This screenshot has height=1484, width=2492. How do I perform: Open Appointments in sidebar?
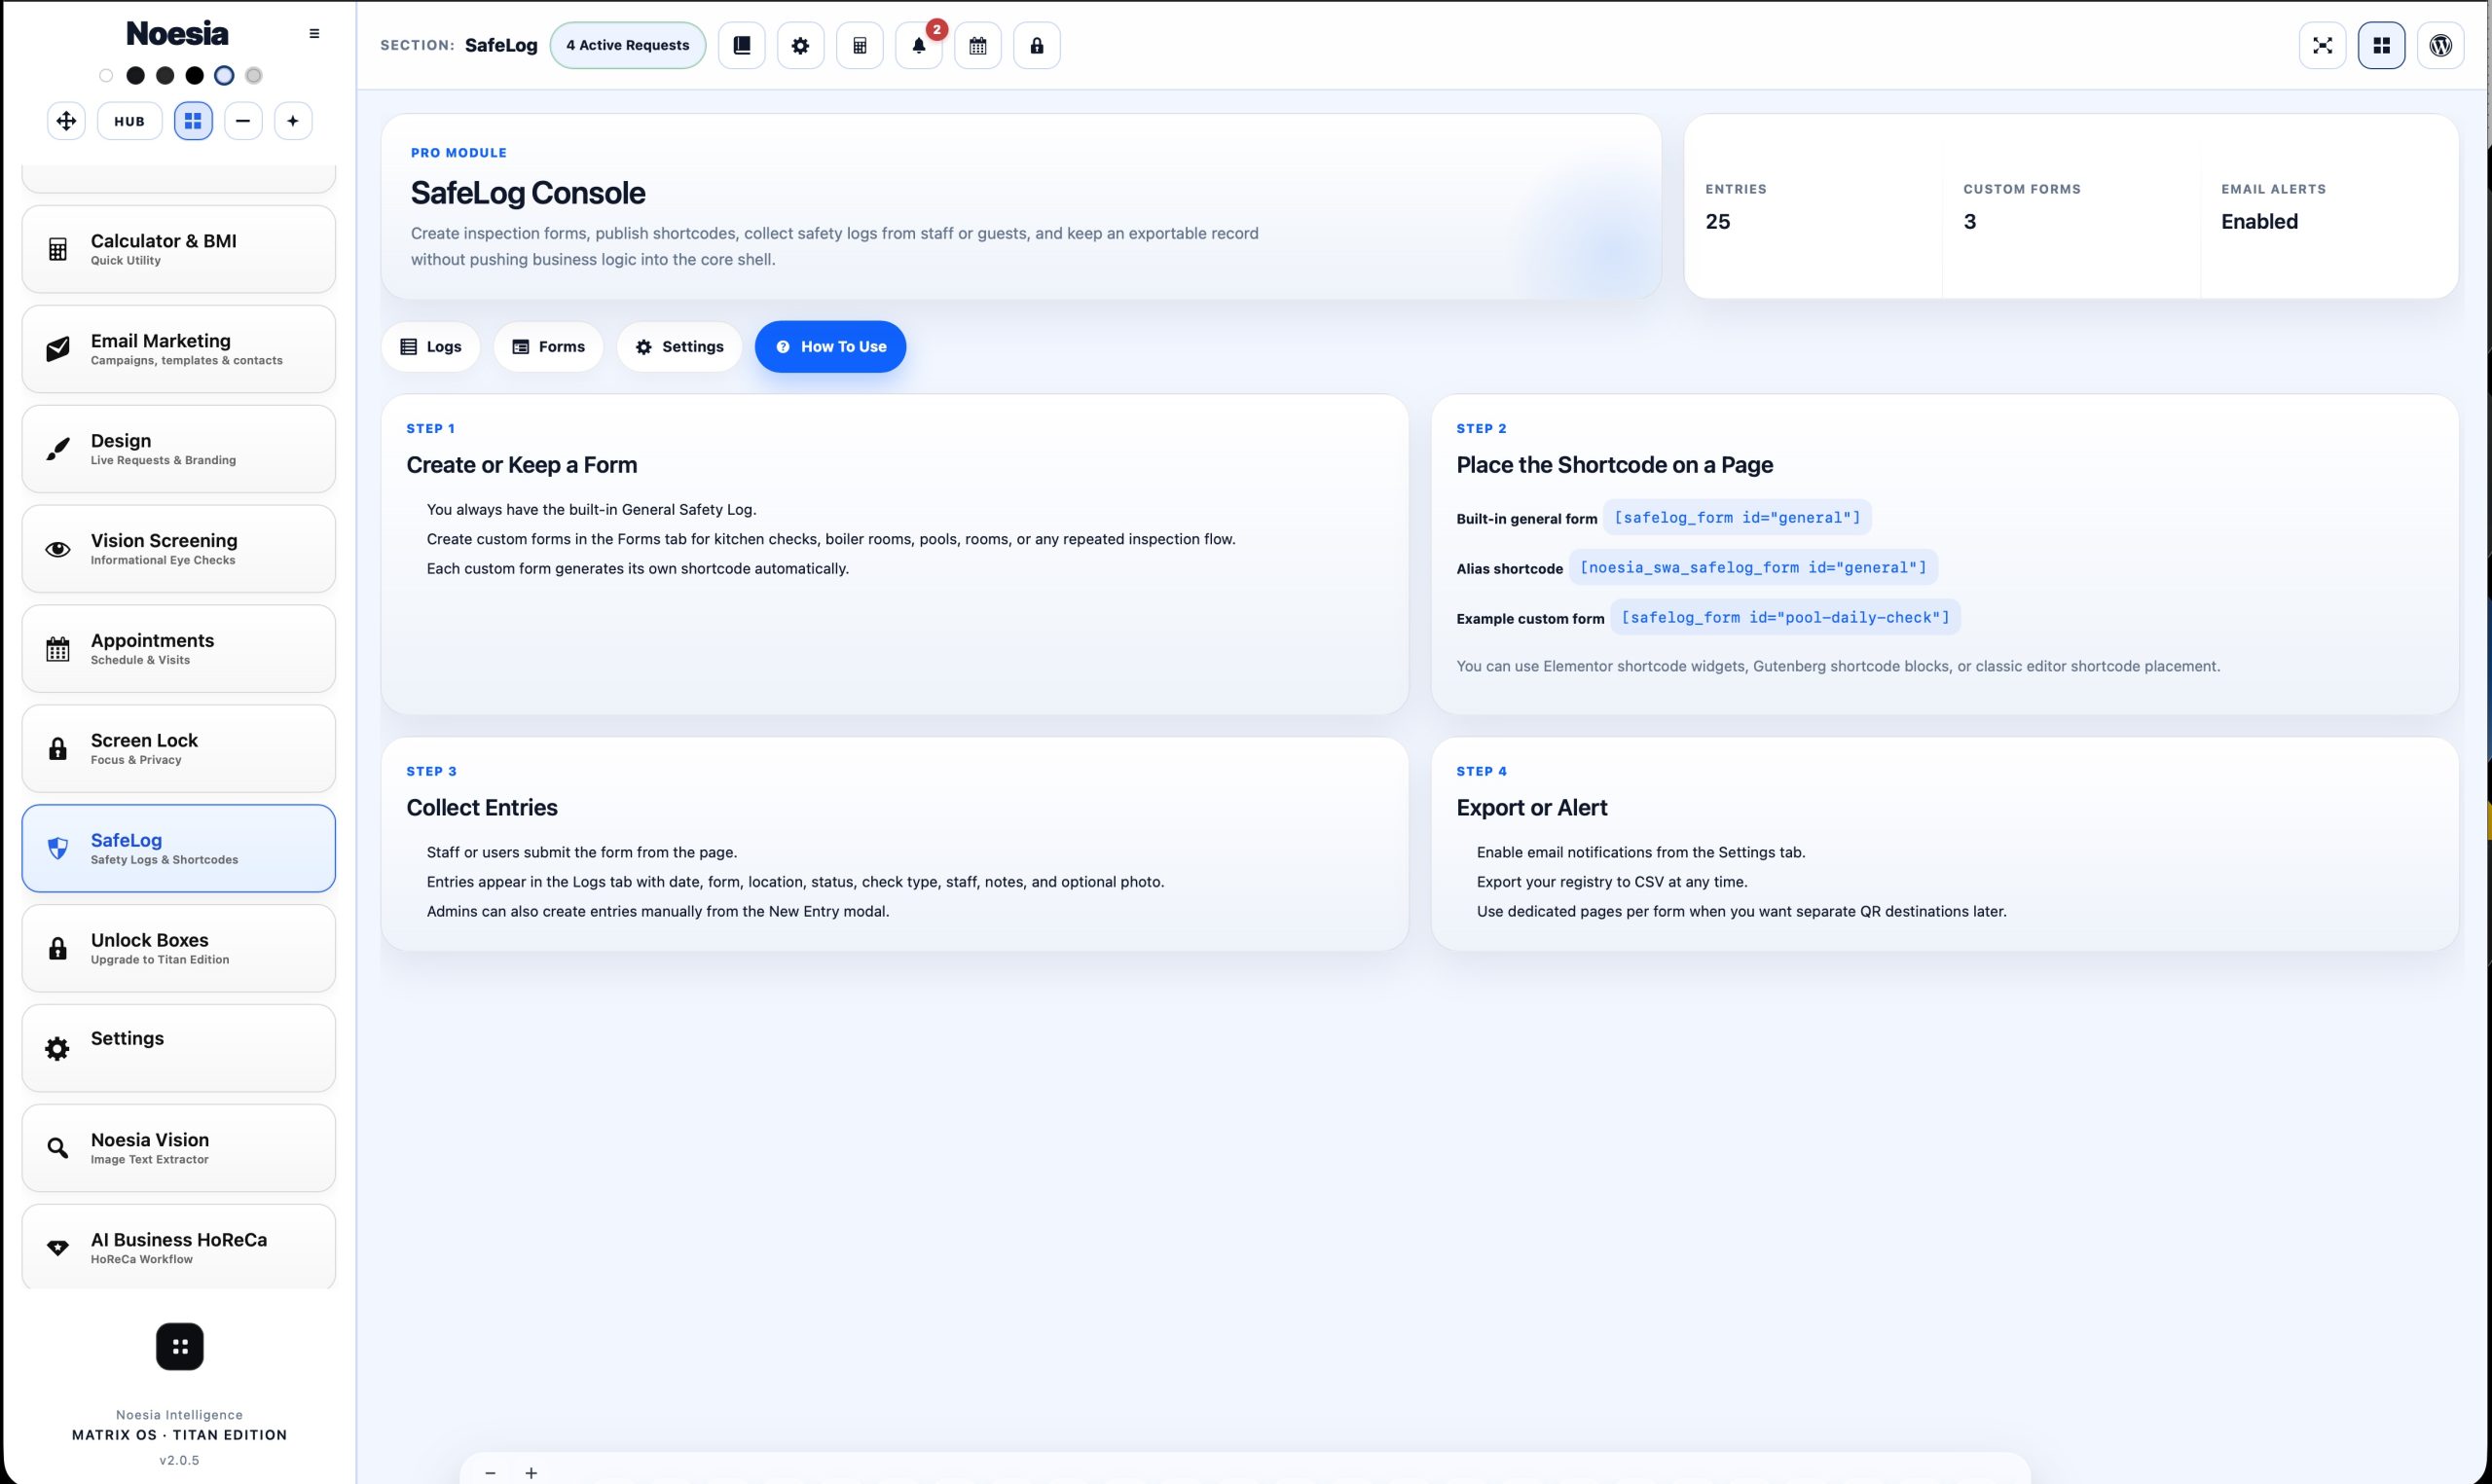pyautogui.click(x=178, y=649)
